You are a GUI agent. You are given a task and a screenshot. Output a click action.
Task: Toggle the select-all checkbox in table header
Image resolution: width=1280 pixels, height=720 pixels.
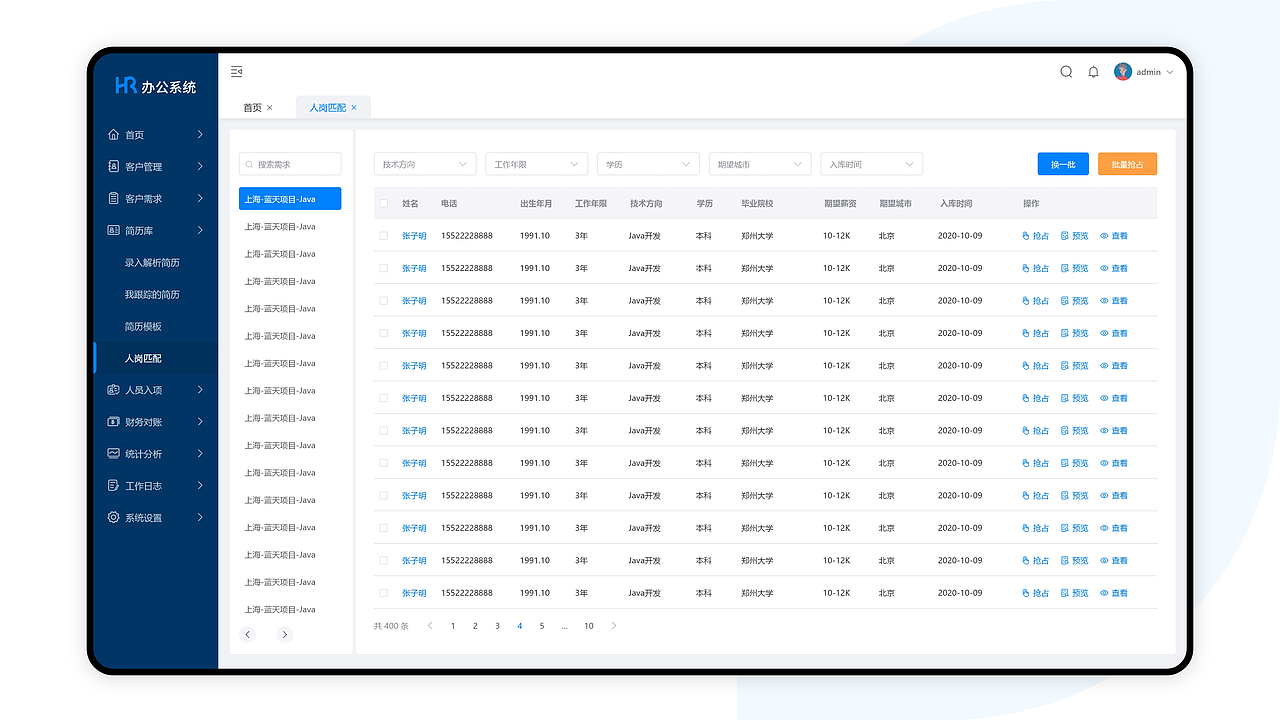pos(384,204)
